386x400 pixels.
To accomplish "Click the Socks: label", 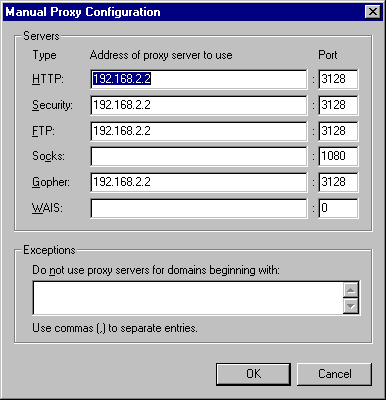I will pos(48,156).
